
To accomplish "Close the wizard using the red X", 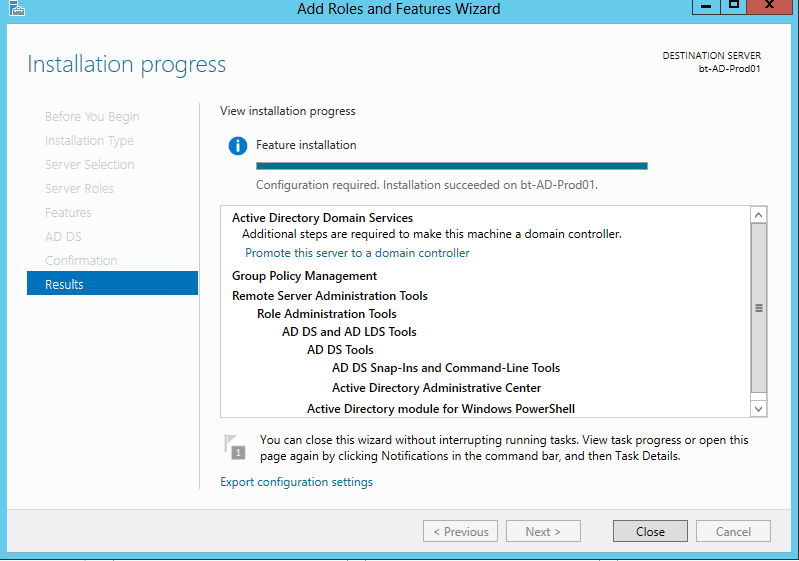I will click(x=769, y=6).
